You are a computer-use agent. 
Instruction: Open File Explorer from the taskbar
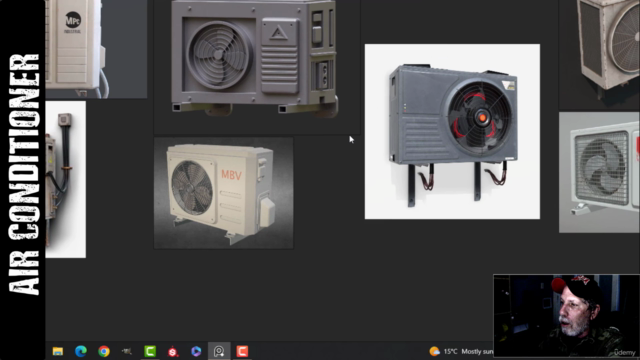click(58, 351)
